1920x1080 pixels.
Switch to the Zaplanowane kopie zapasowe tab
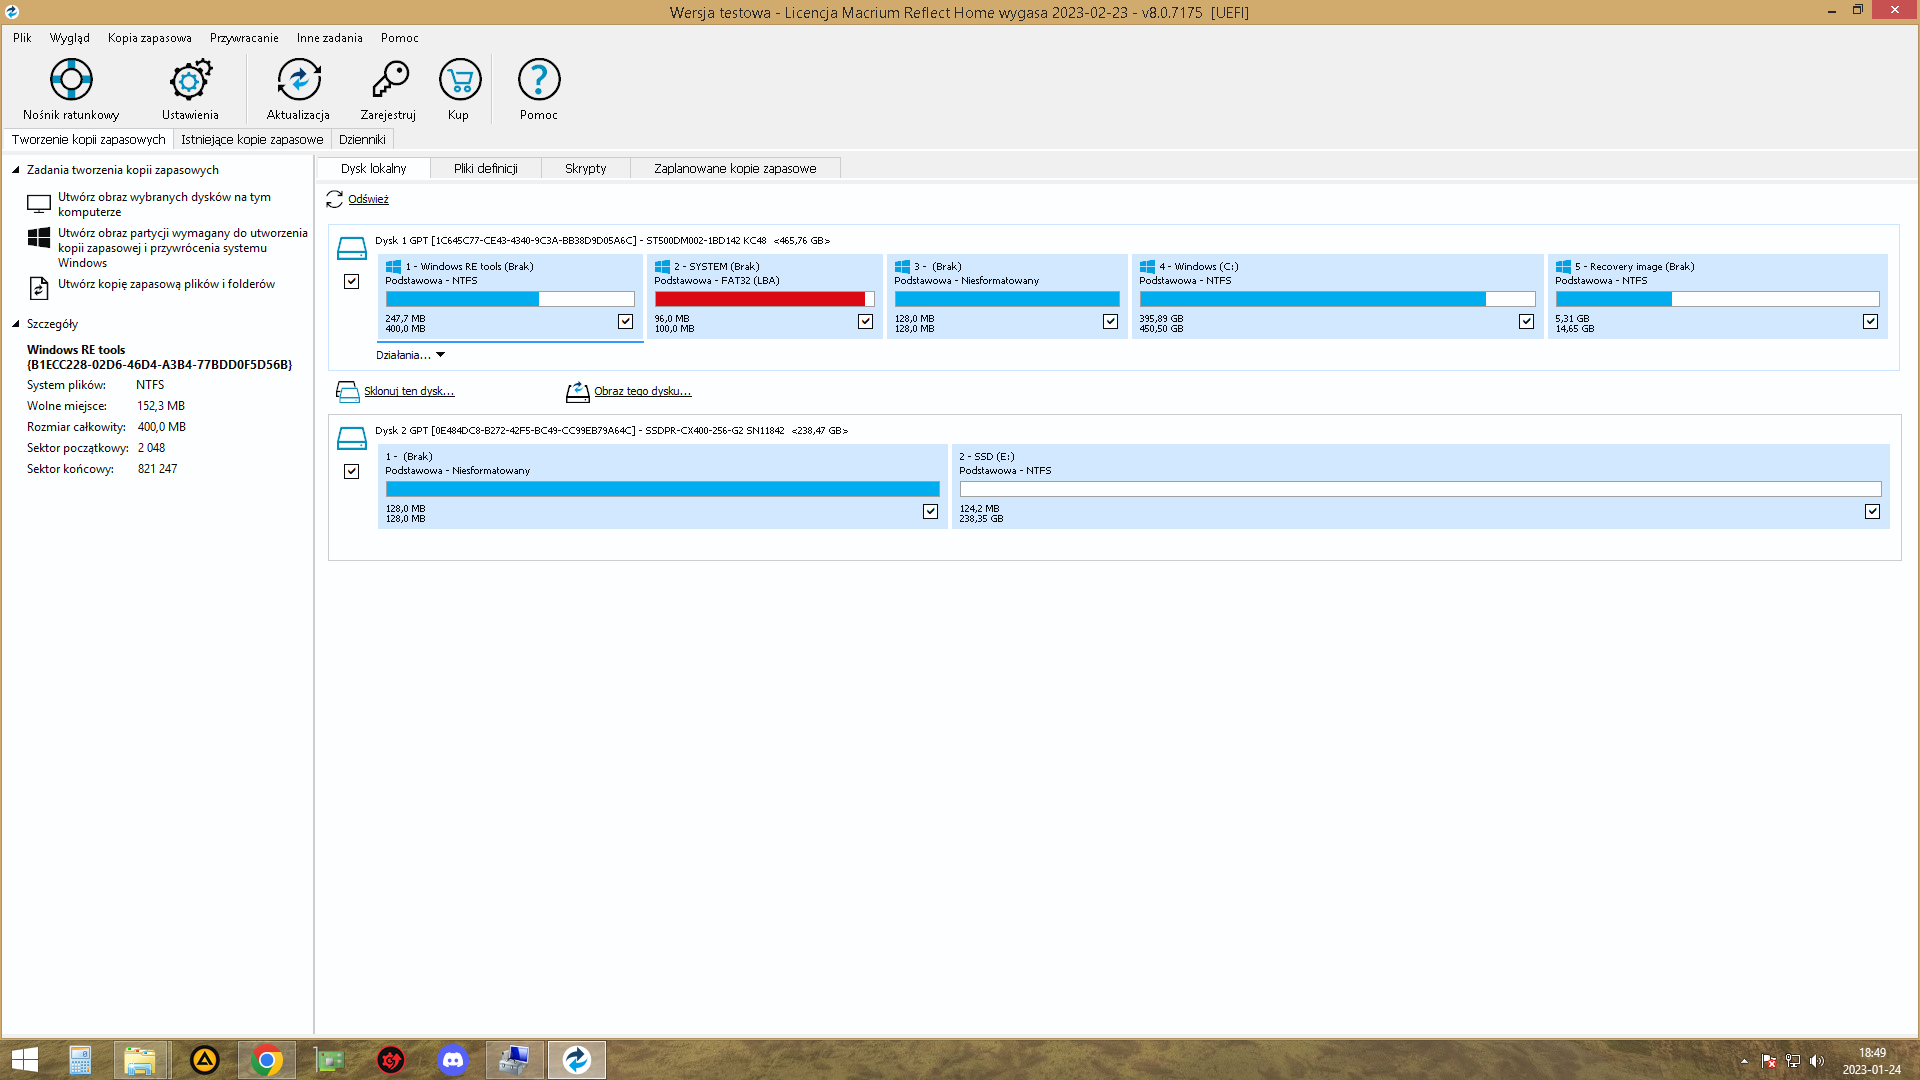tap(735, 168)
